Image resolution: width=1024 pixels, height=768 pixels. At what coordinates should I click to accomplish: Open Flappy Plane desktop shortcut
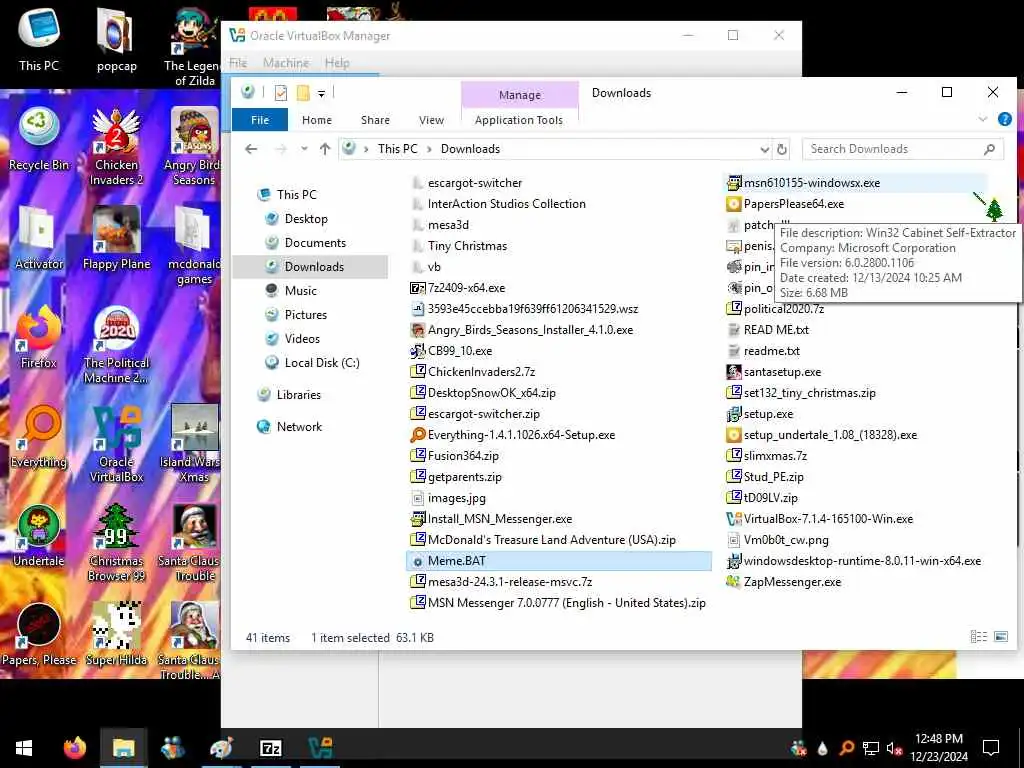coord(116,238)
